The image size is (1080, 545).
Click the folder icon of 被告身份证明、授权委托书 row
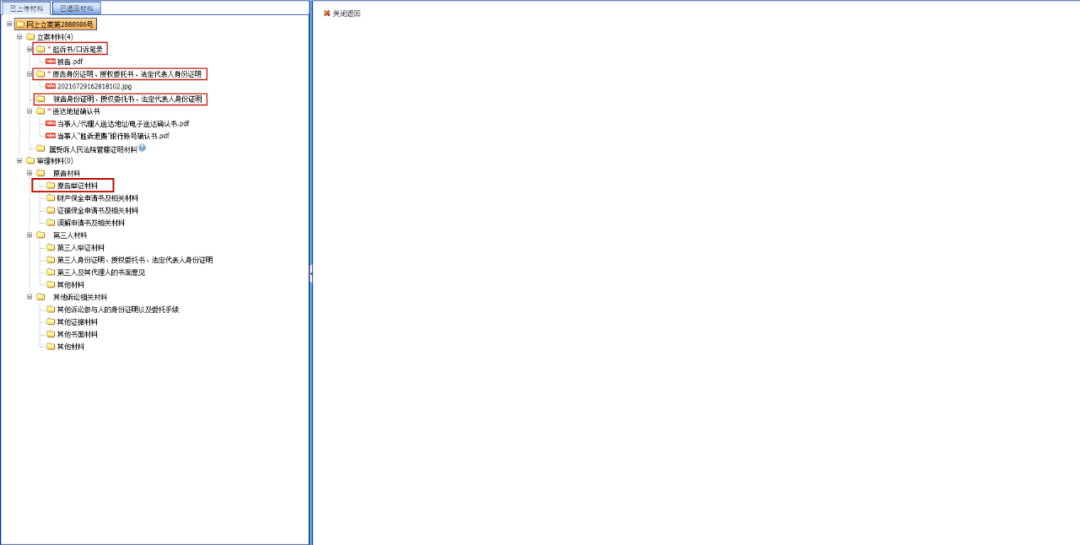41,99
